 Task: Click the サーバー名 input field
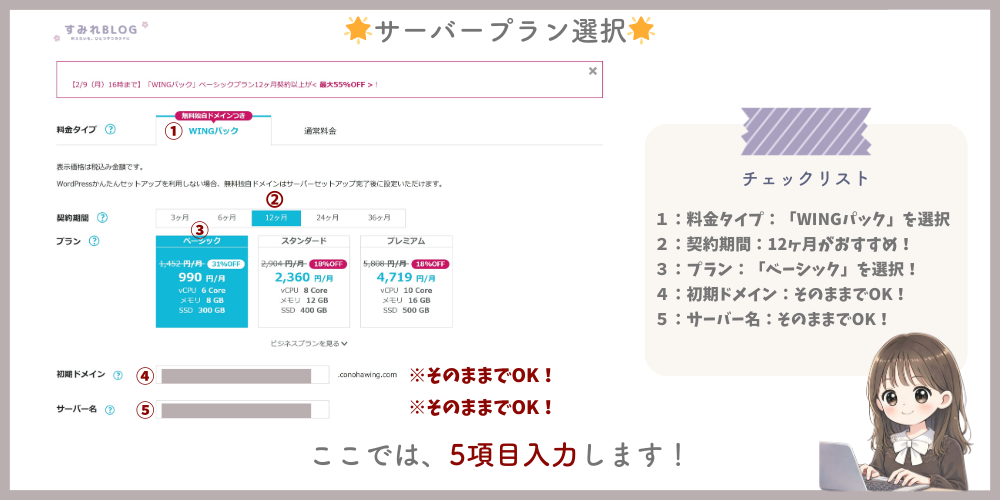coord(242,409)
